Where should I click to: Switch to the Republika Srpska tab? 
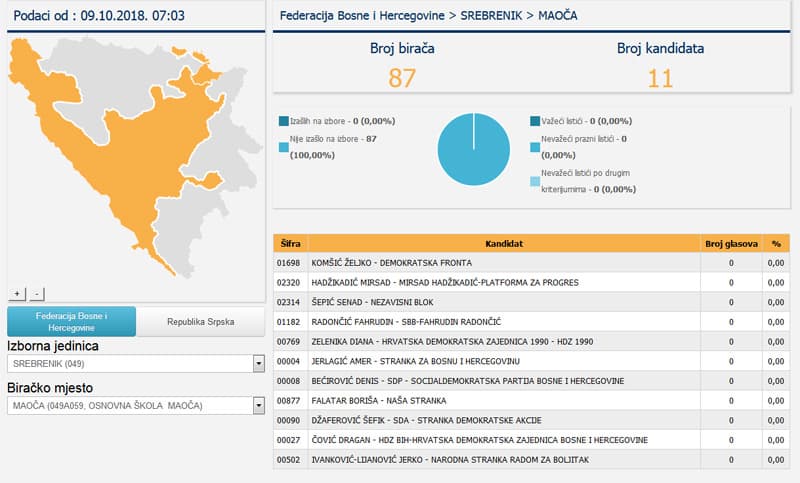(x=201, y=321)
